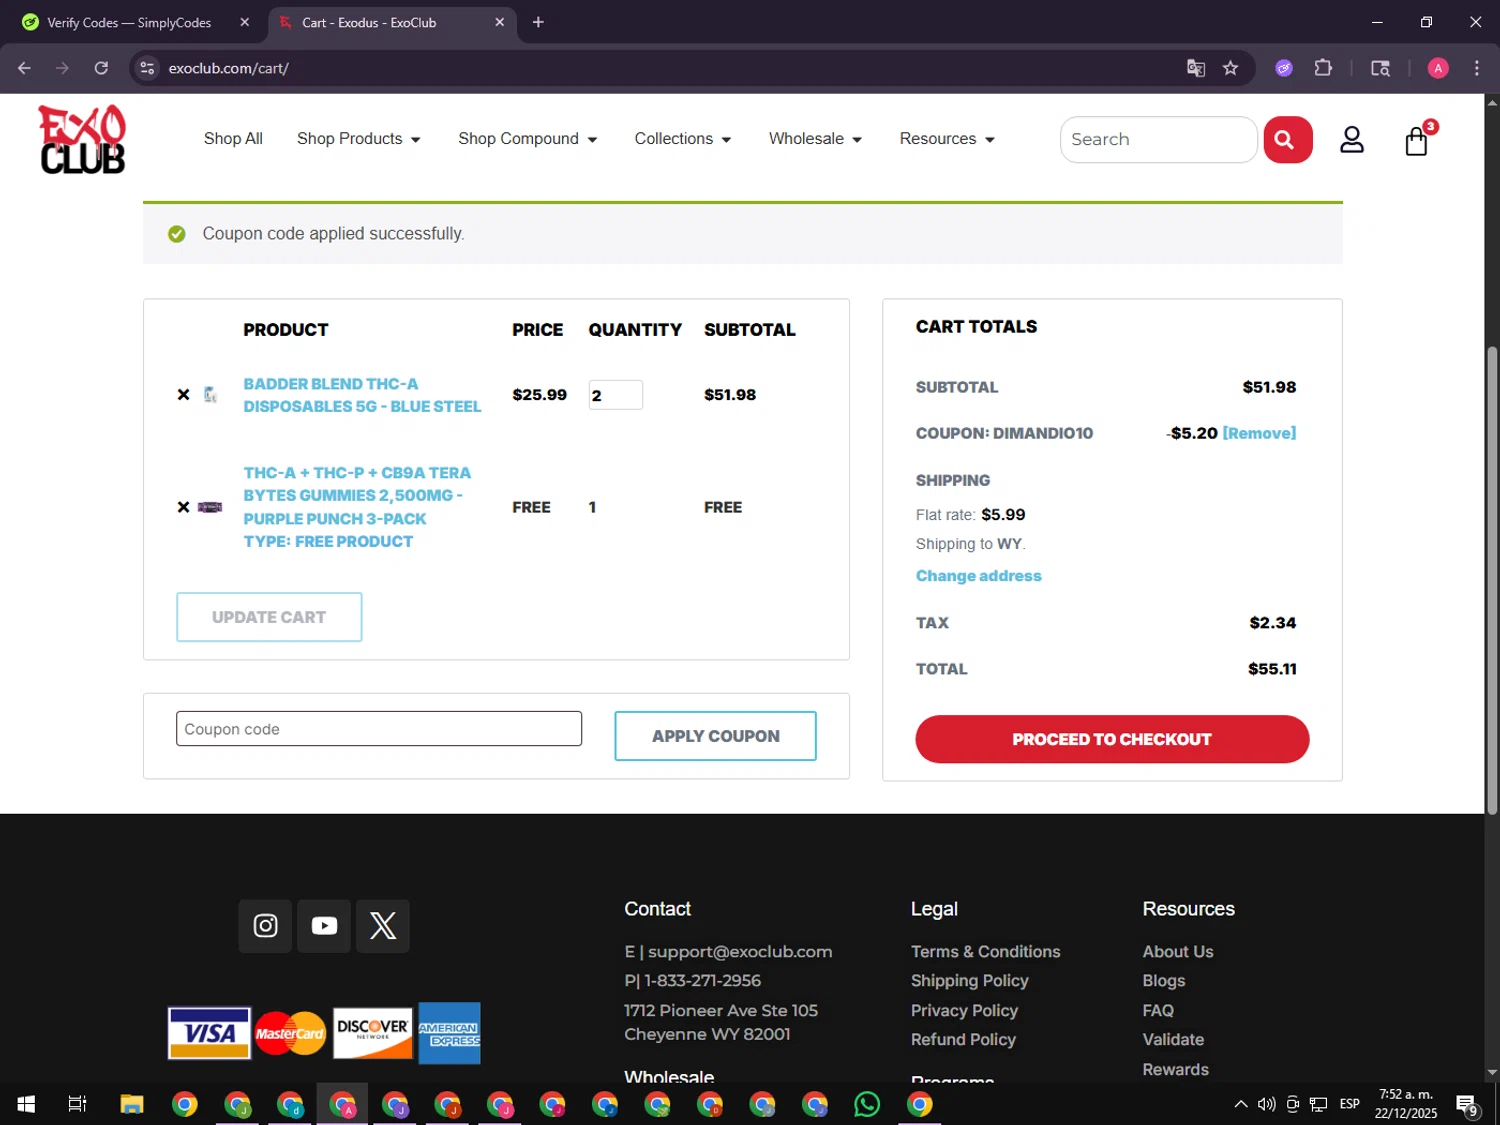This screenshot has width=1500, height=1125.
Task: Focus the site Search box
Action: coord(1158,139)
